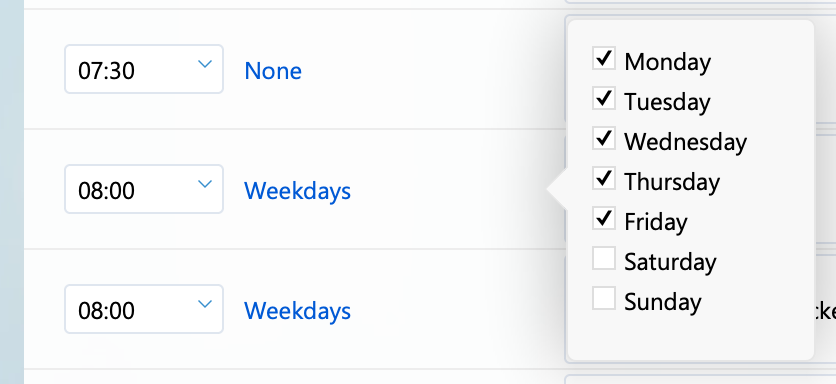Click the Weekdays link in the middle row
This screenshot has width=836, height=384.
pos(298,191)
